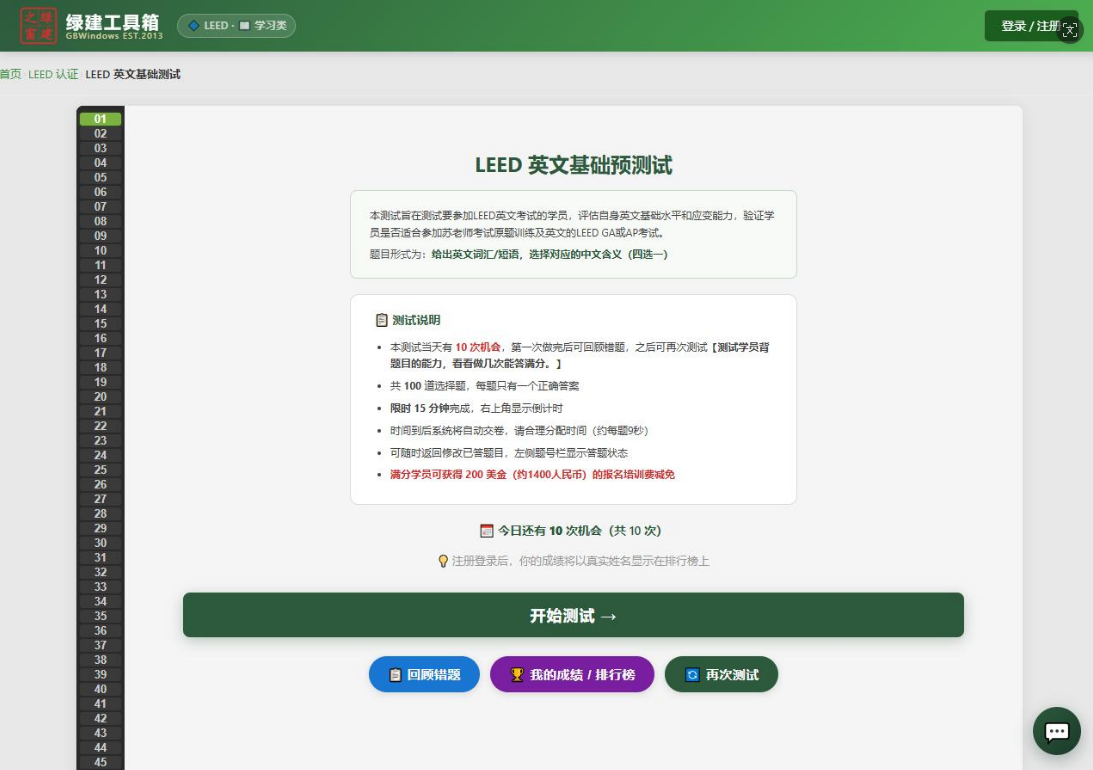Go to question 20 in sidebar
The height and width of the screenshot is (770, 1093).
tap(100, 397)
